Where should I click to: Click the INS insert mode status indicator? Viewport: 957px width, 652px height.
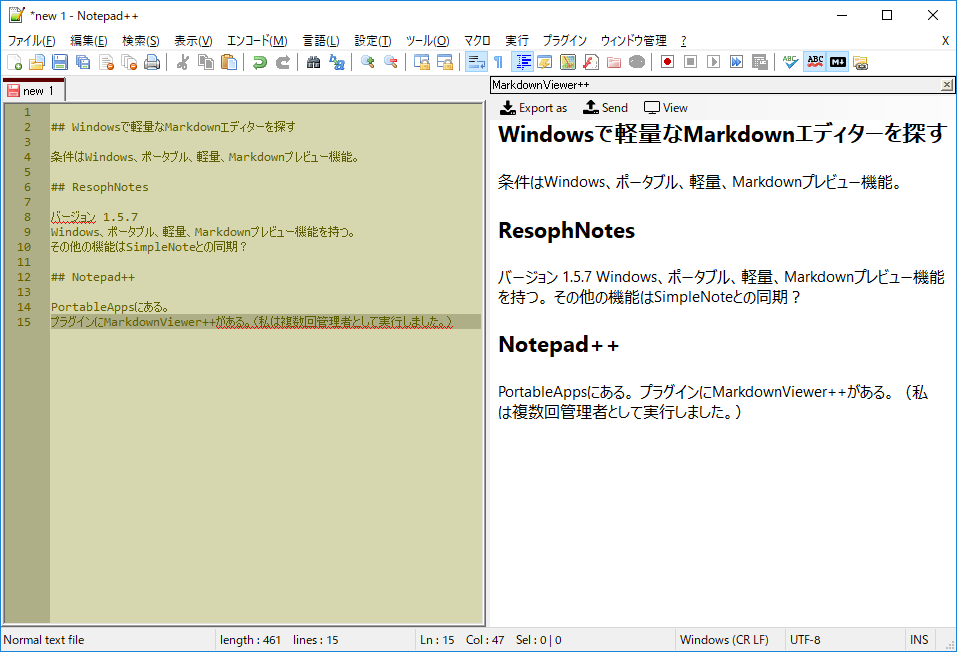(x=919, y=640)
